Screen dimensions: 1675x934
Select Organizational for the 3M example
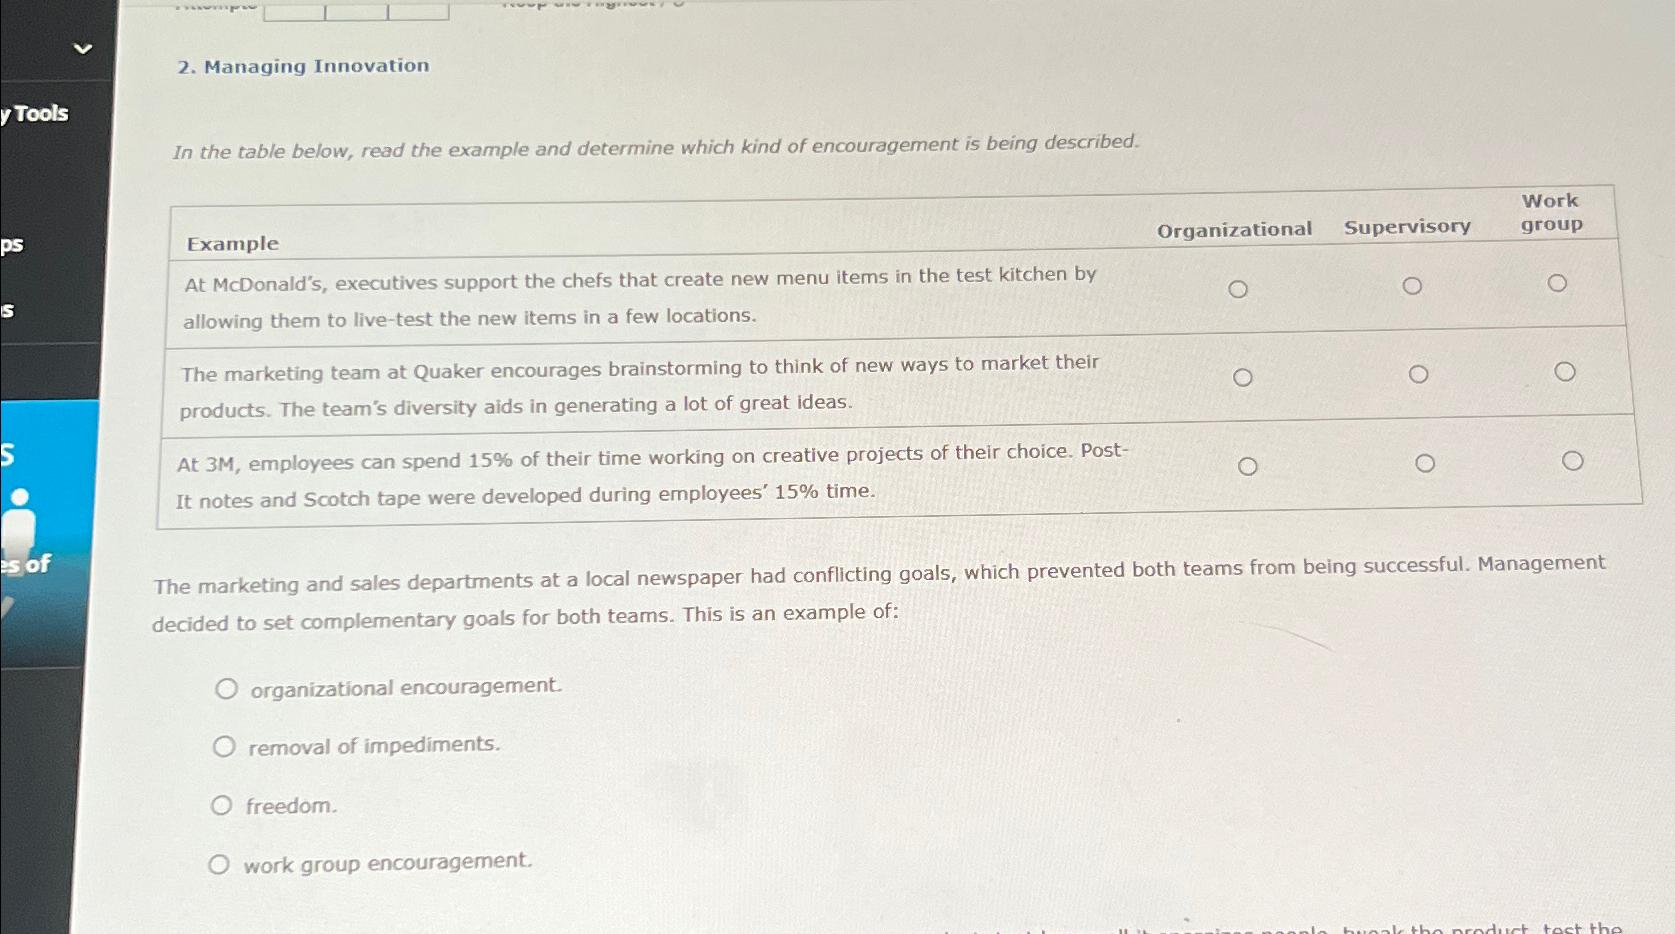[1248, 464]
